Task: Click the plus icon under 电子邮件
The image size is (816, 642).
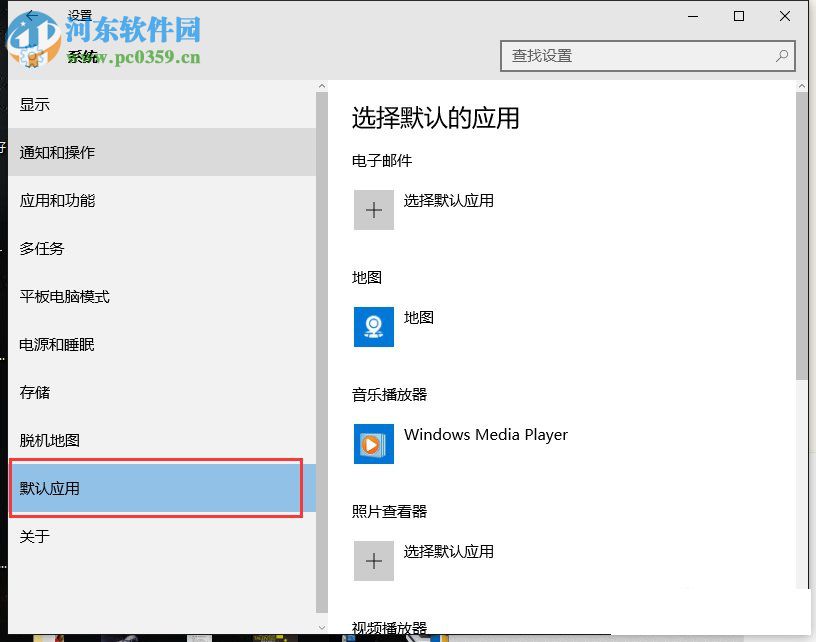Action: [373, 209]
